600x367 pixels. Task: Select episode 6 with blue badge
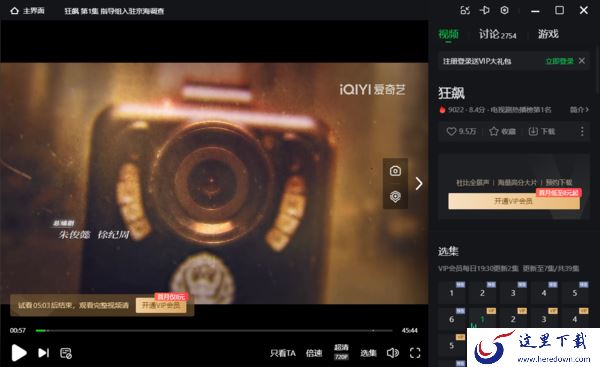click(452, 319)
